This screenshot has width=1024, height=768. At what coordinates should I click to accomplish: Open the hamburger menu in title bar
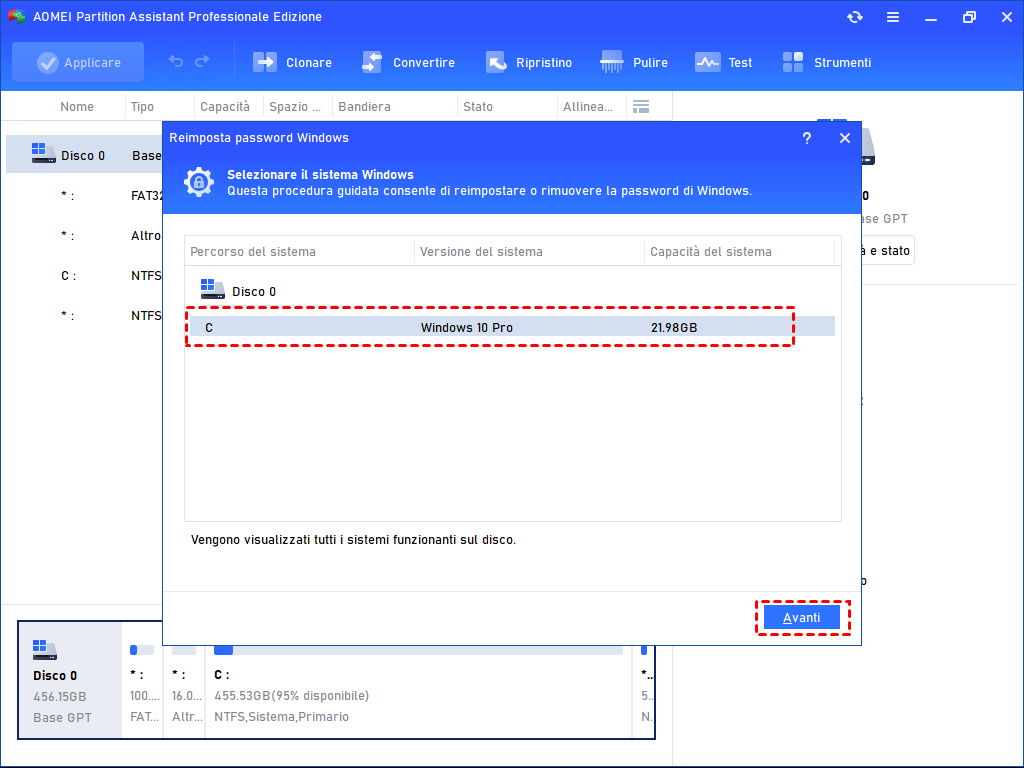tap(893, 18)
